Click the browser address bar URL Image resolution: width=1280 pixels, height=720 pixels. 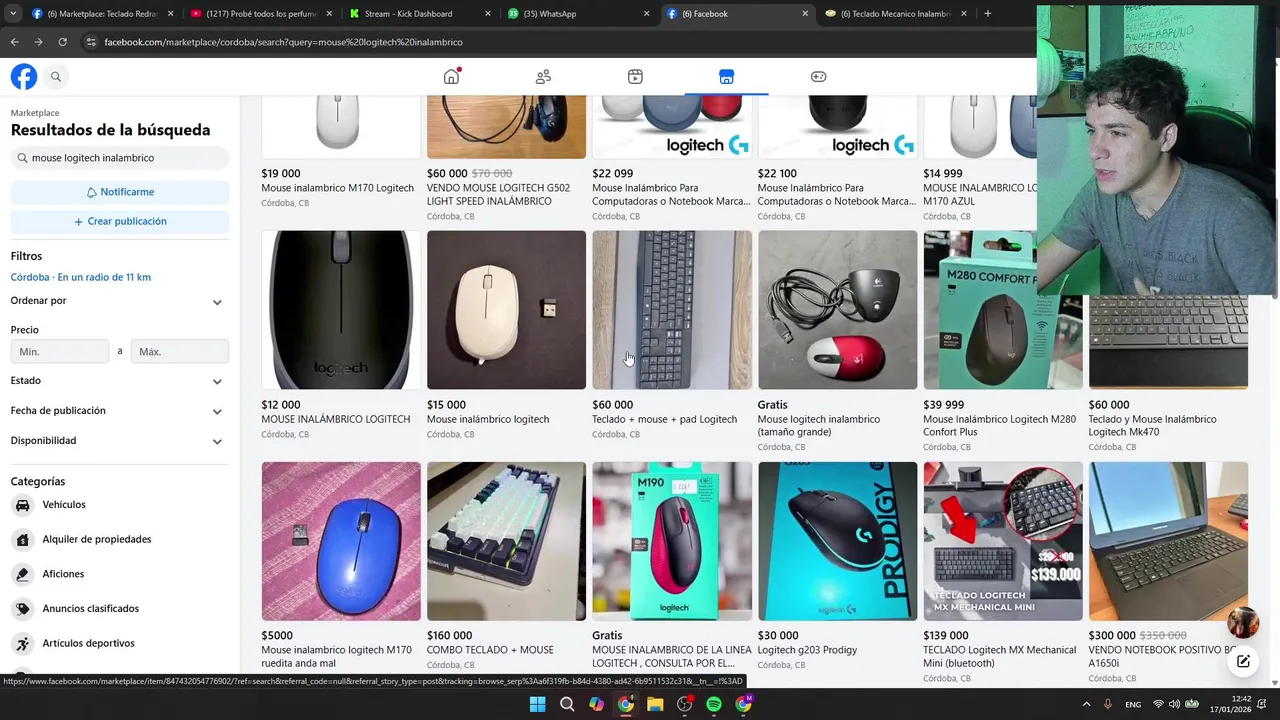coord(283,42)
